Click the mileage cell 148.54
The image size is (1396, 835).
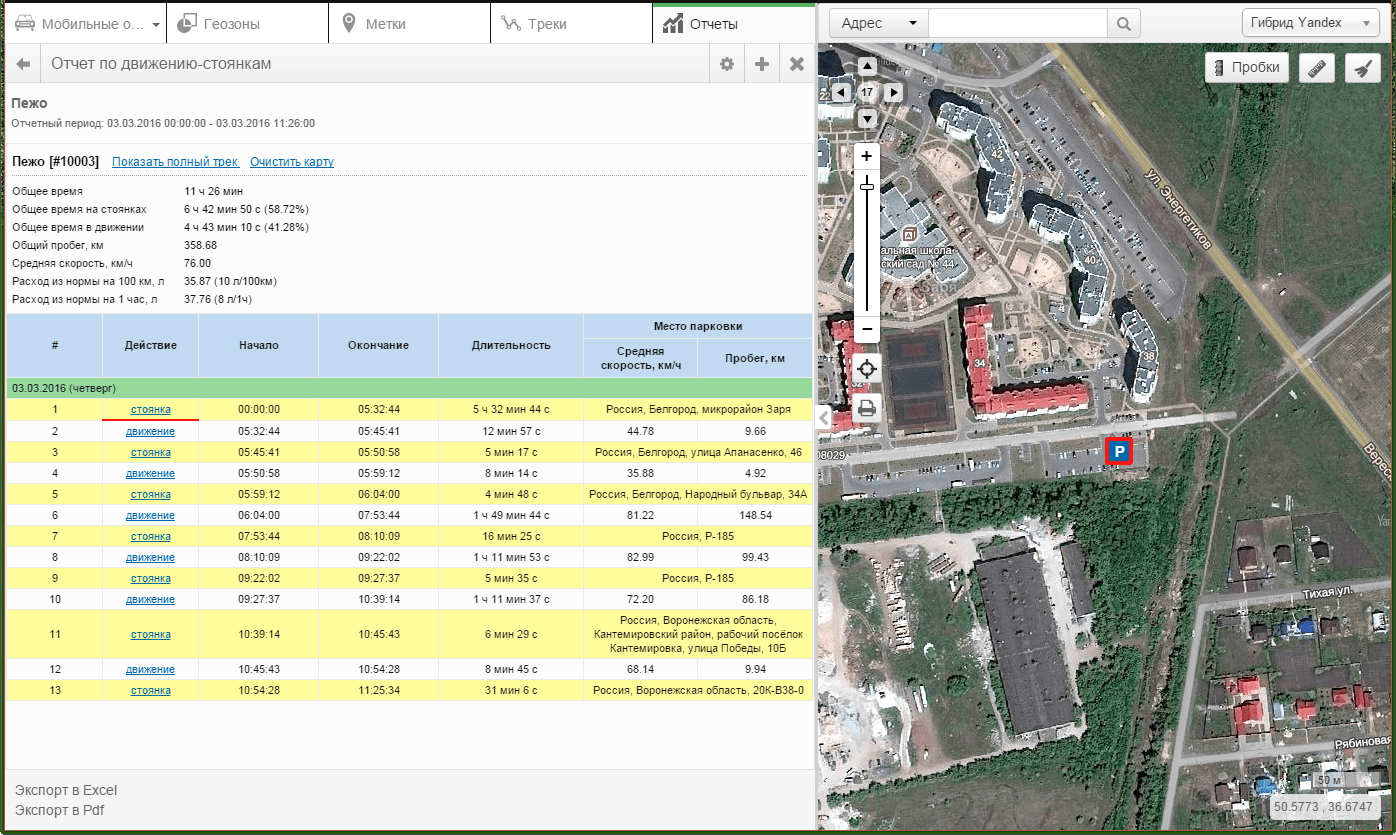754,516
